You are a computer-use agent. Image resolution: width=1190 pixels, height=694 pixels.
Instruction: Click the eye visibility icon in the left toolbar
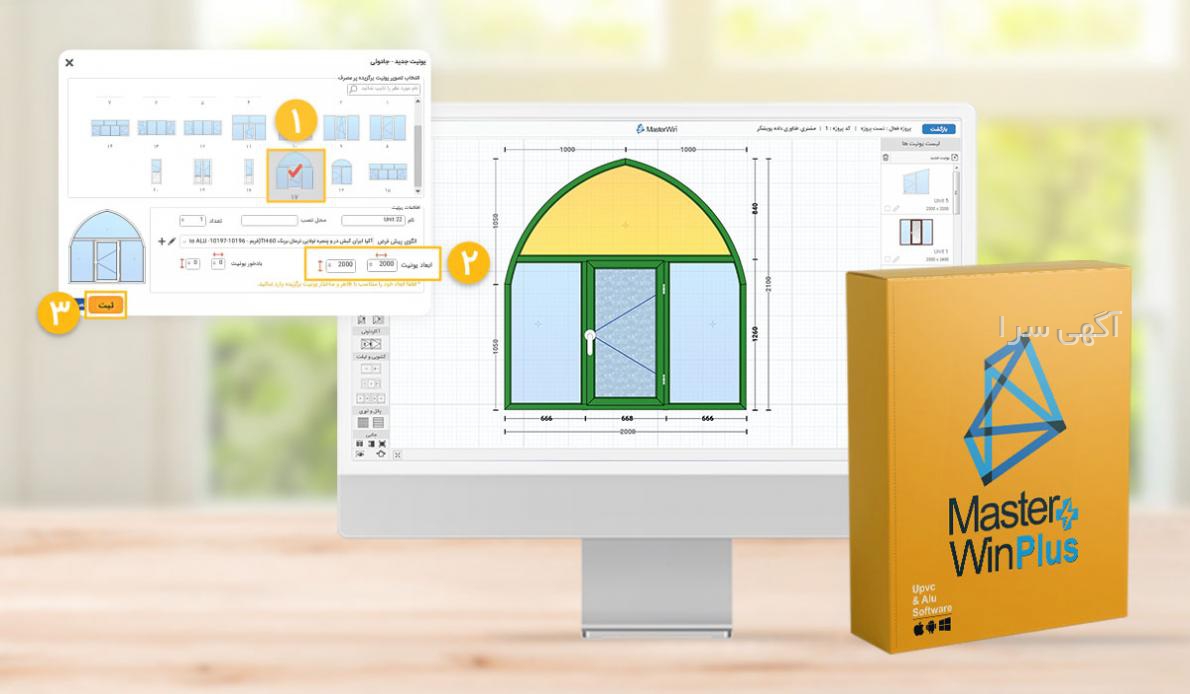point(360,453)
